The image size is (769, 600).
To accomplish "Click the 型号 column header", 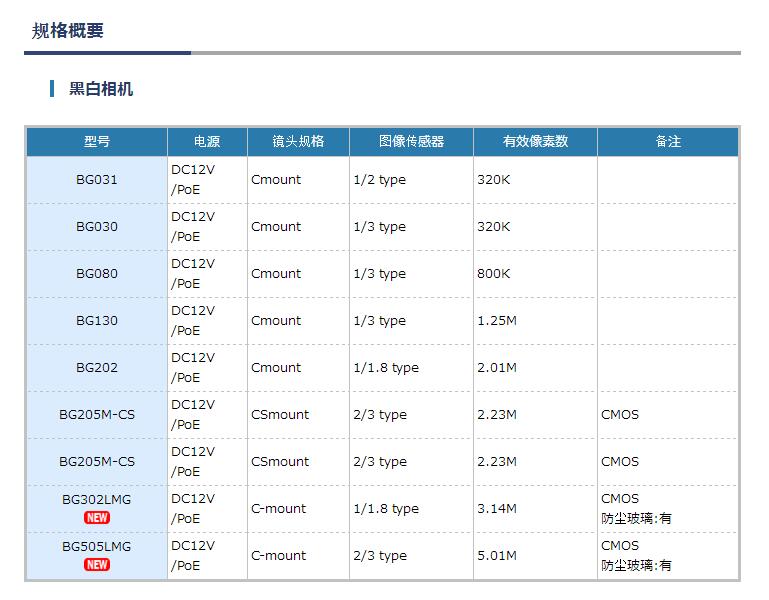I will coord(97,142).
